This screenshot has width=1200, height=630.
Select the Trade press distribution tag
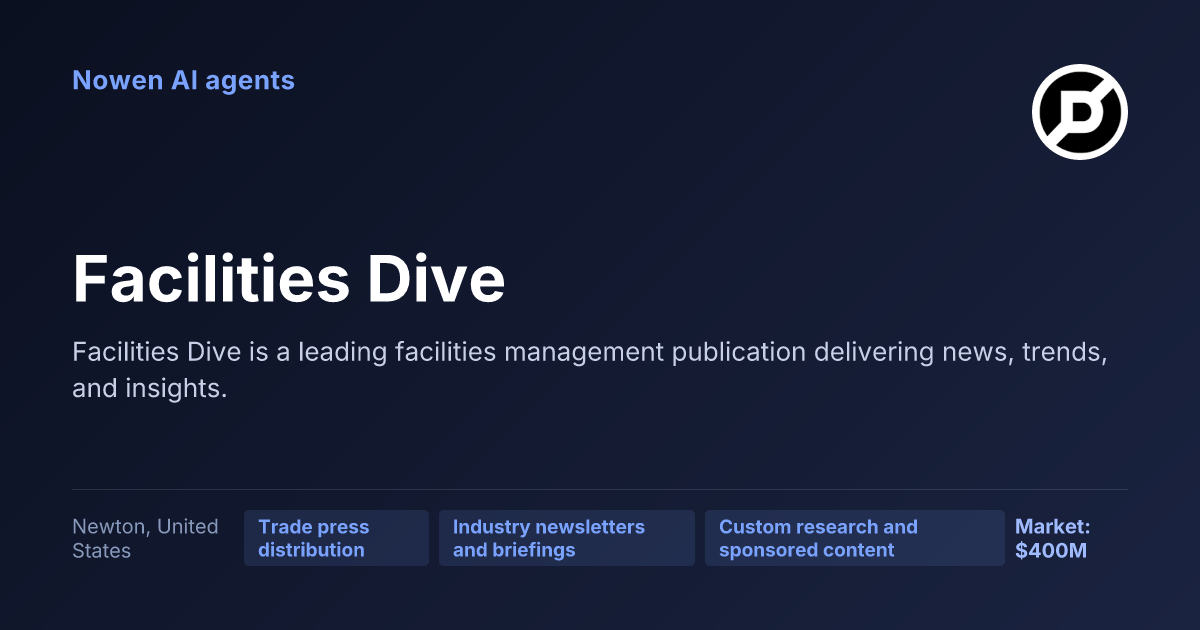(x=336, y=538)
